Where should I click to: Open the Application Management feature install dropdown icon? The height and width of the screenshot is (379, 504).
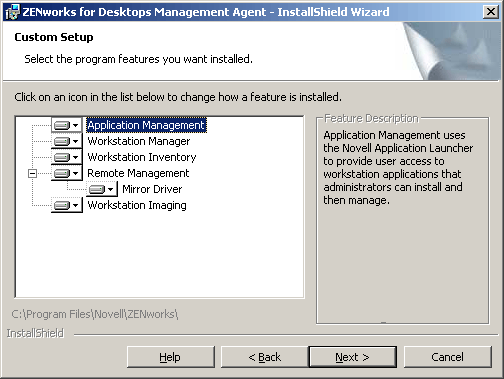point(67,125)
